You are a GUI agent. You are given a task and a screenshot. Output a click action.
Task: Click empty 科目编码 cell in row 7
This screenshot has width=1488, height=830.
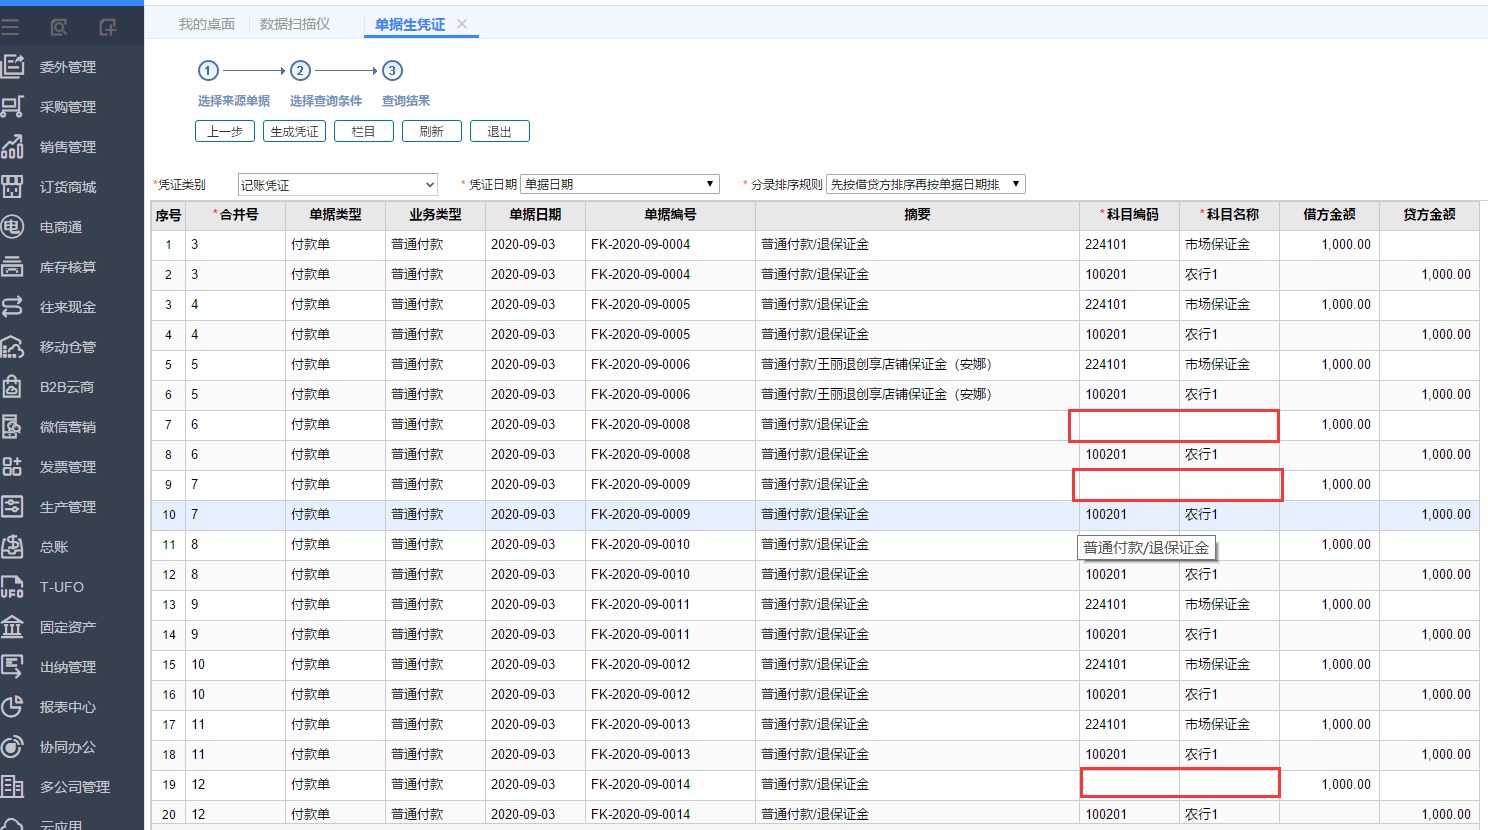[1129, 425]
